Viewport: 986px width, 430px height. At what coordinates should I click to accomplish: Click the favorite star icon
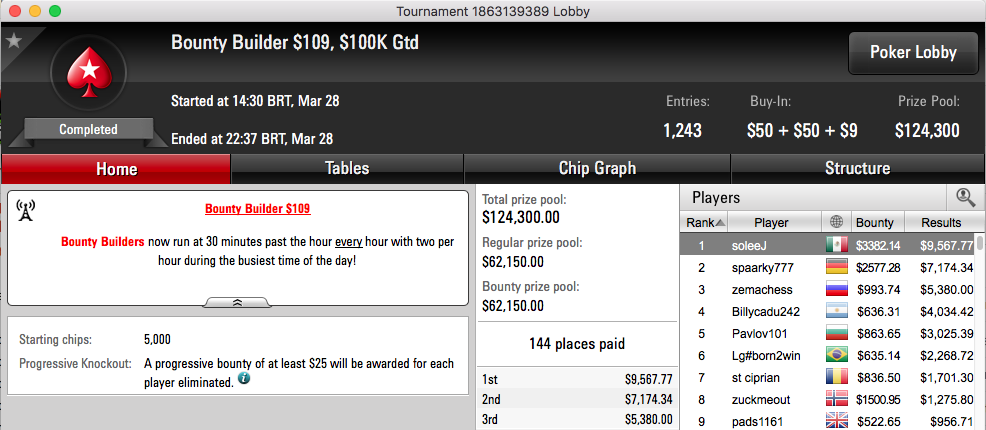click(x=13, y=41)
